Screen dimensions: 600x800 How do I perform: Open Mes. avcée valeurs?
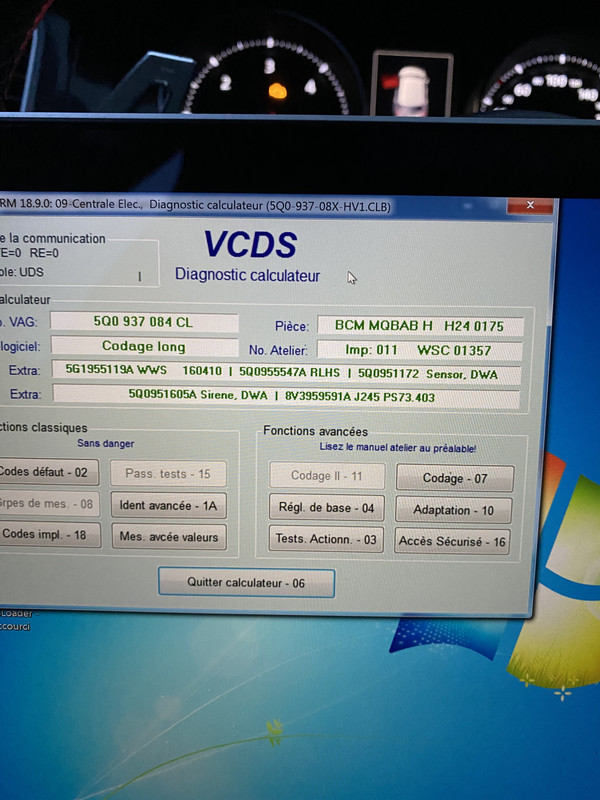click(x=169, y=536)
